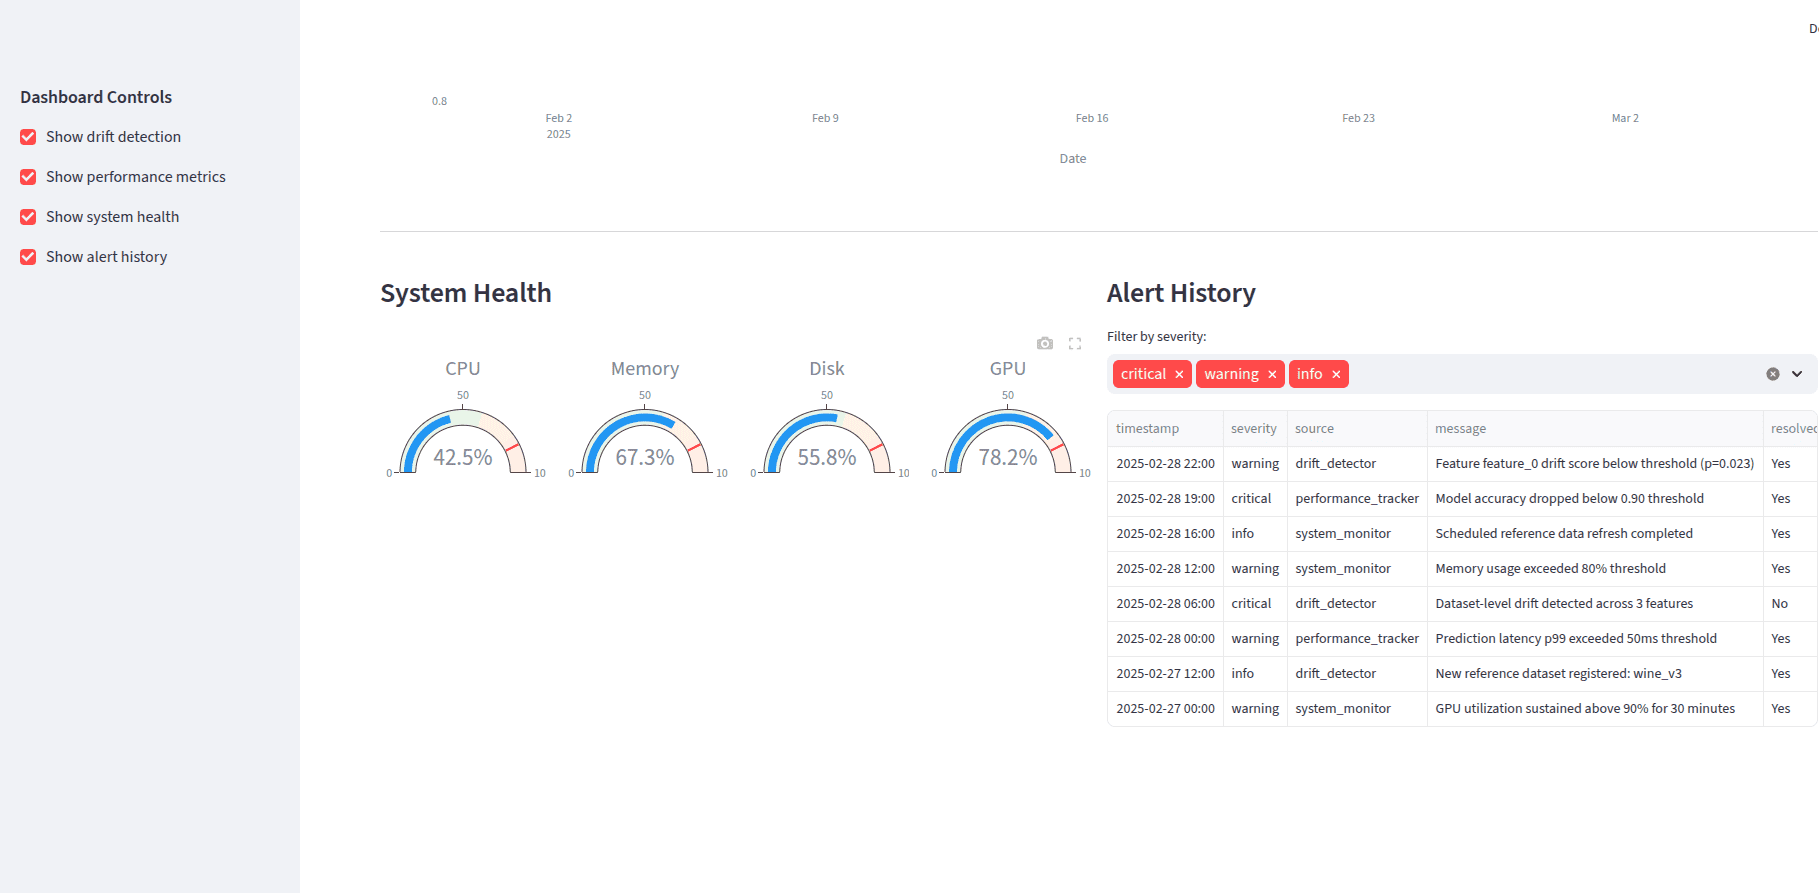Select 'Scheduled reference data refresh completed' cell
Screen dimensions: 1819x893
coord(1595,534)
